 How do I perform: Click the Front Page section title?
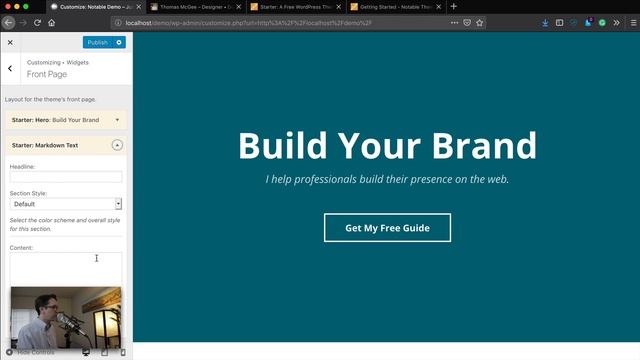tap(47, 74)
